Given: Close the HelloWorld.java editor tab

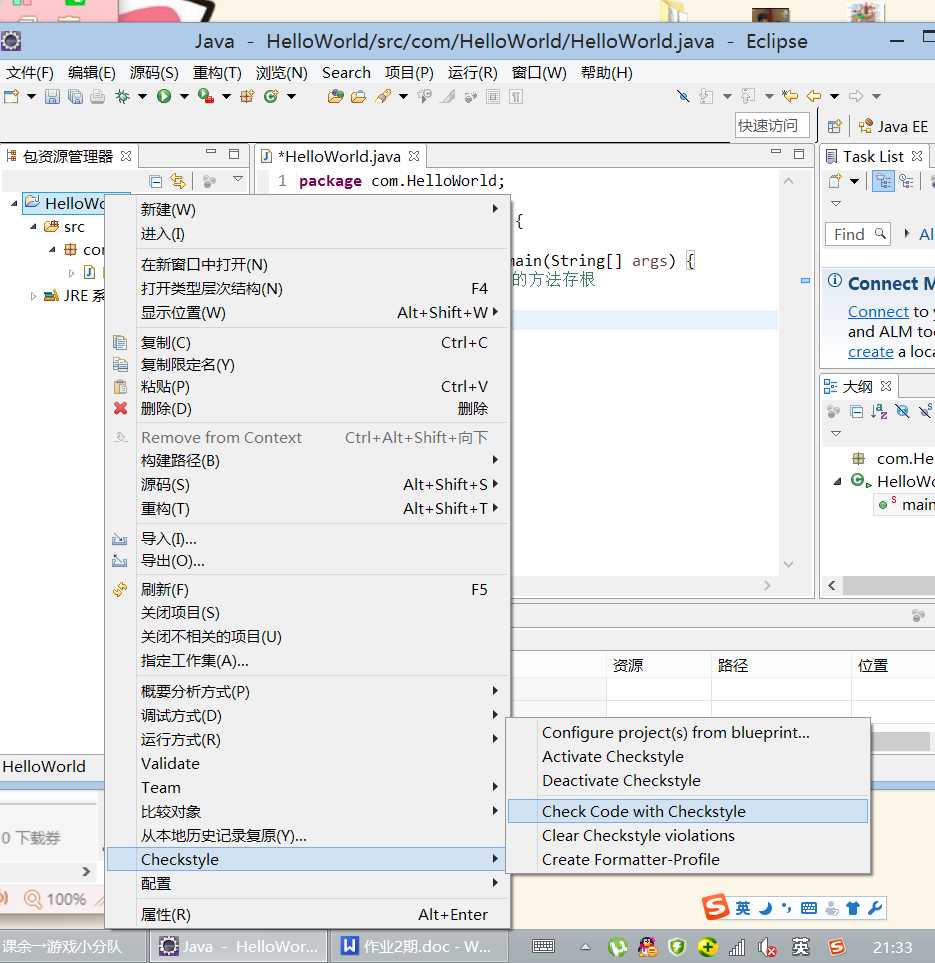Looking at the screenshot, I should coord(414,156).
